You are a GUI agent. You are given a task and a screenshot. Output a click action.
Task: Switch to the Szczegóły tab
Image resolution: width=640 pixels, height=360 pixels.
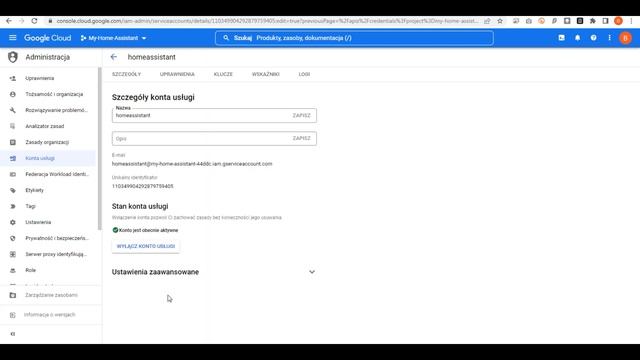pos(127,74)
